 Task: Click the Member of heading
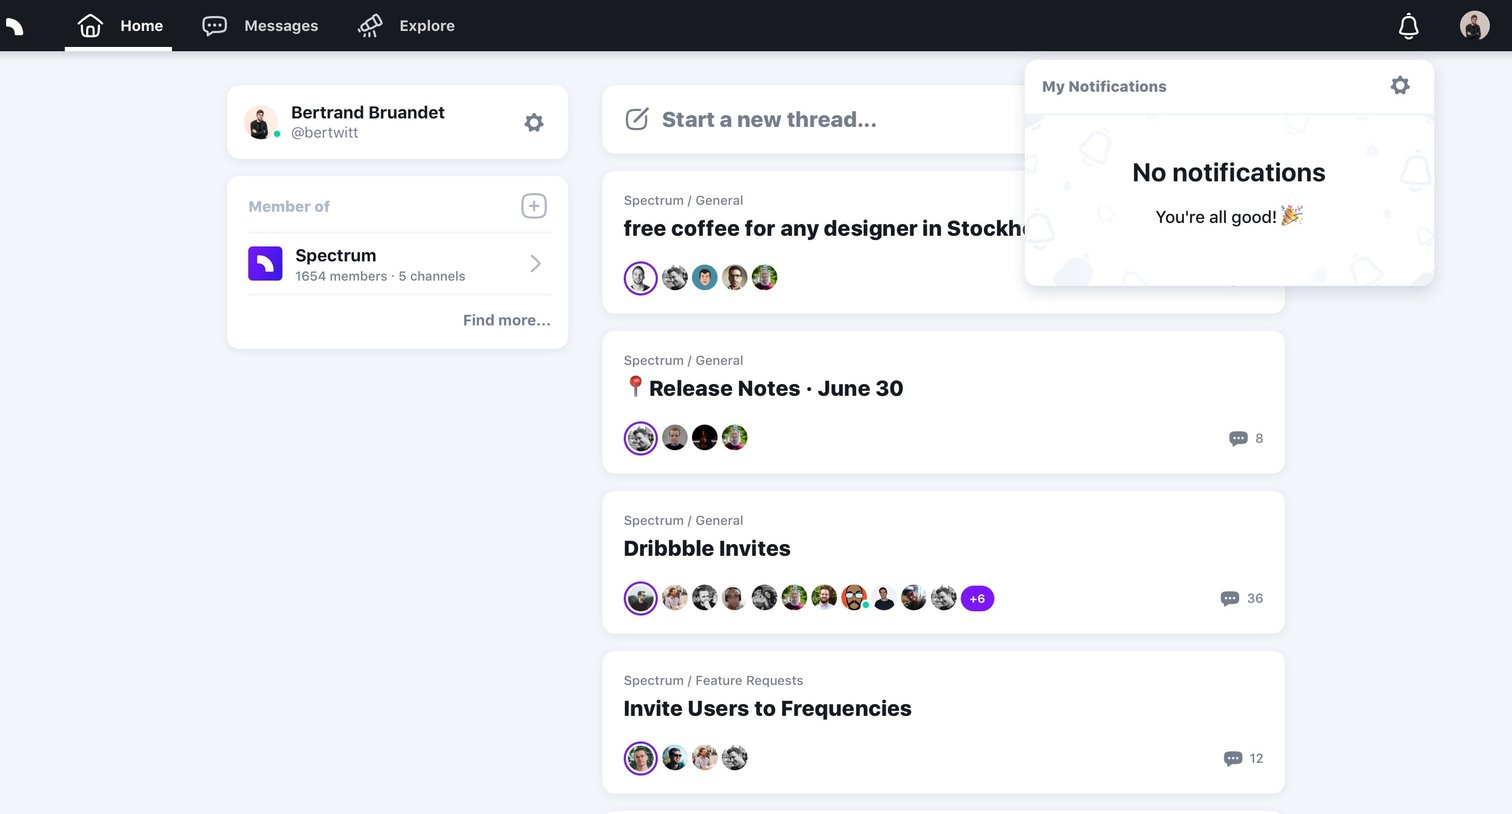tap(289, 206)
